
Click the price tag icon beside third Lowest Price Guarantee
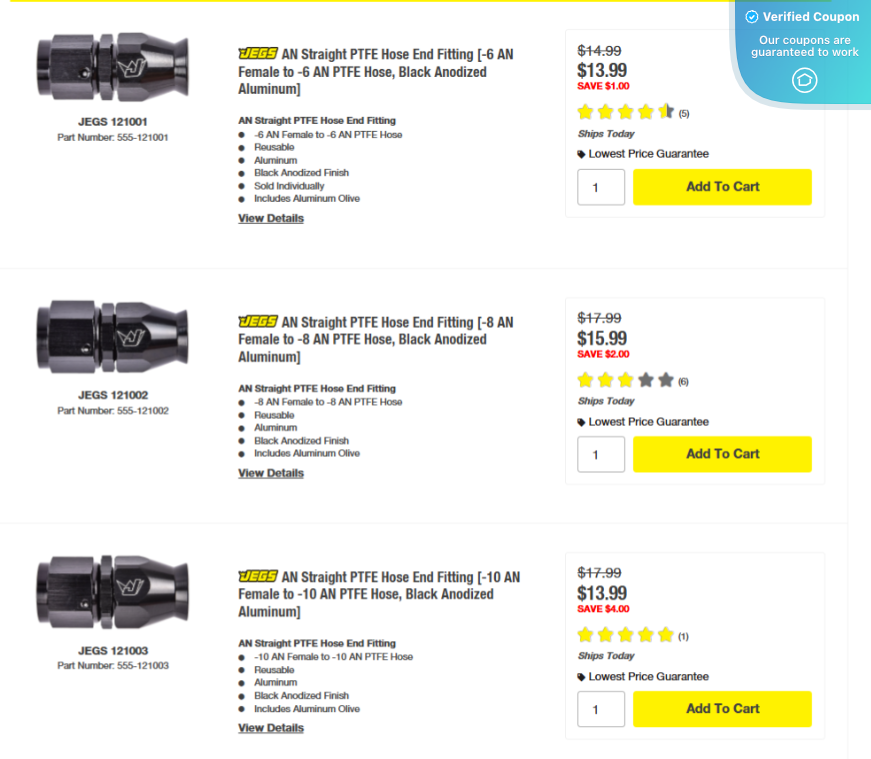coord(581,676)
